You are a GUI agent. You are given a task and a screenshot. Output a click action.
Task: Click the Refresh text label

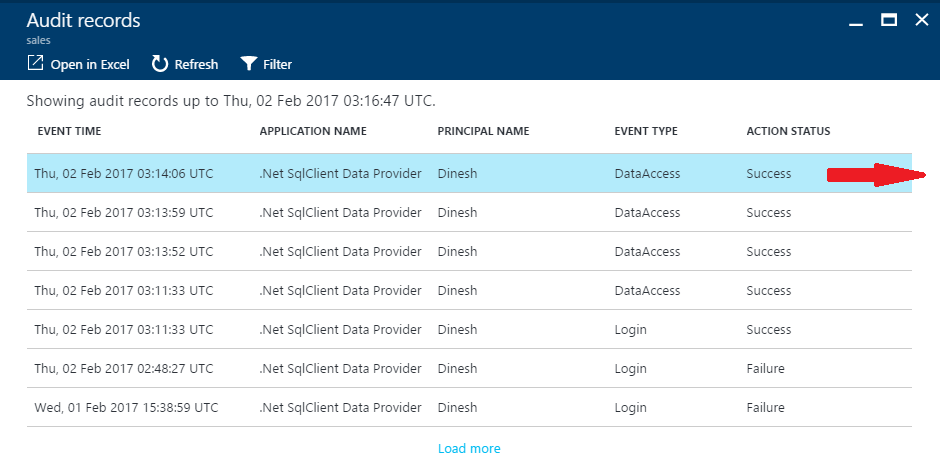[x=196, y=64]
